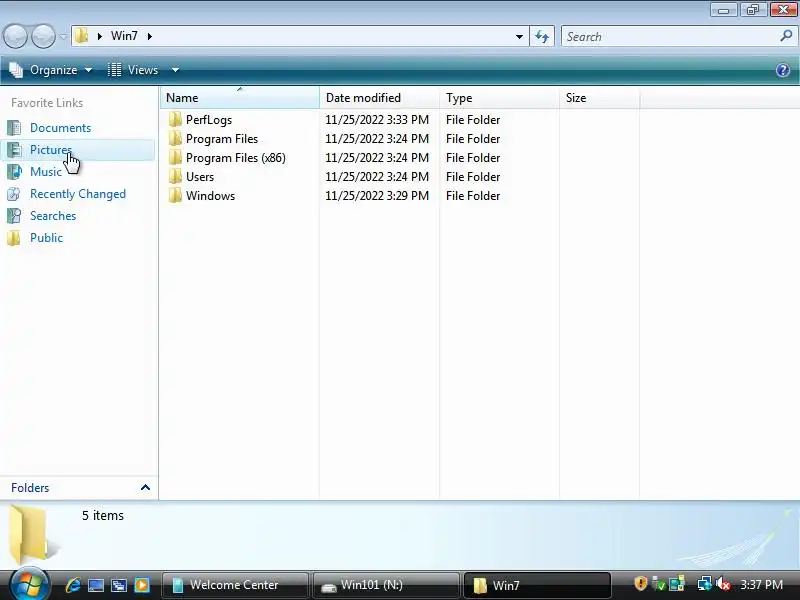Click the Public folder icon in sidebar

14,238
